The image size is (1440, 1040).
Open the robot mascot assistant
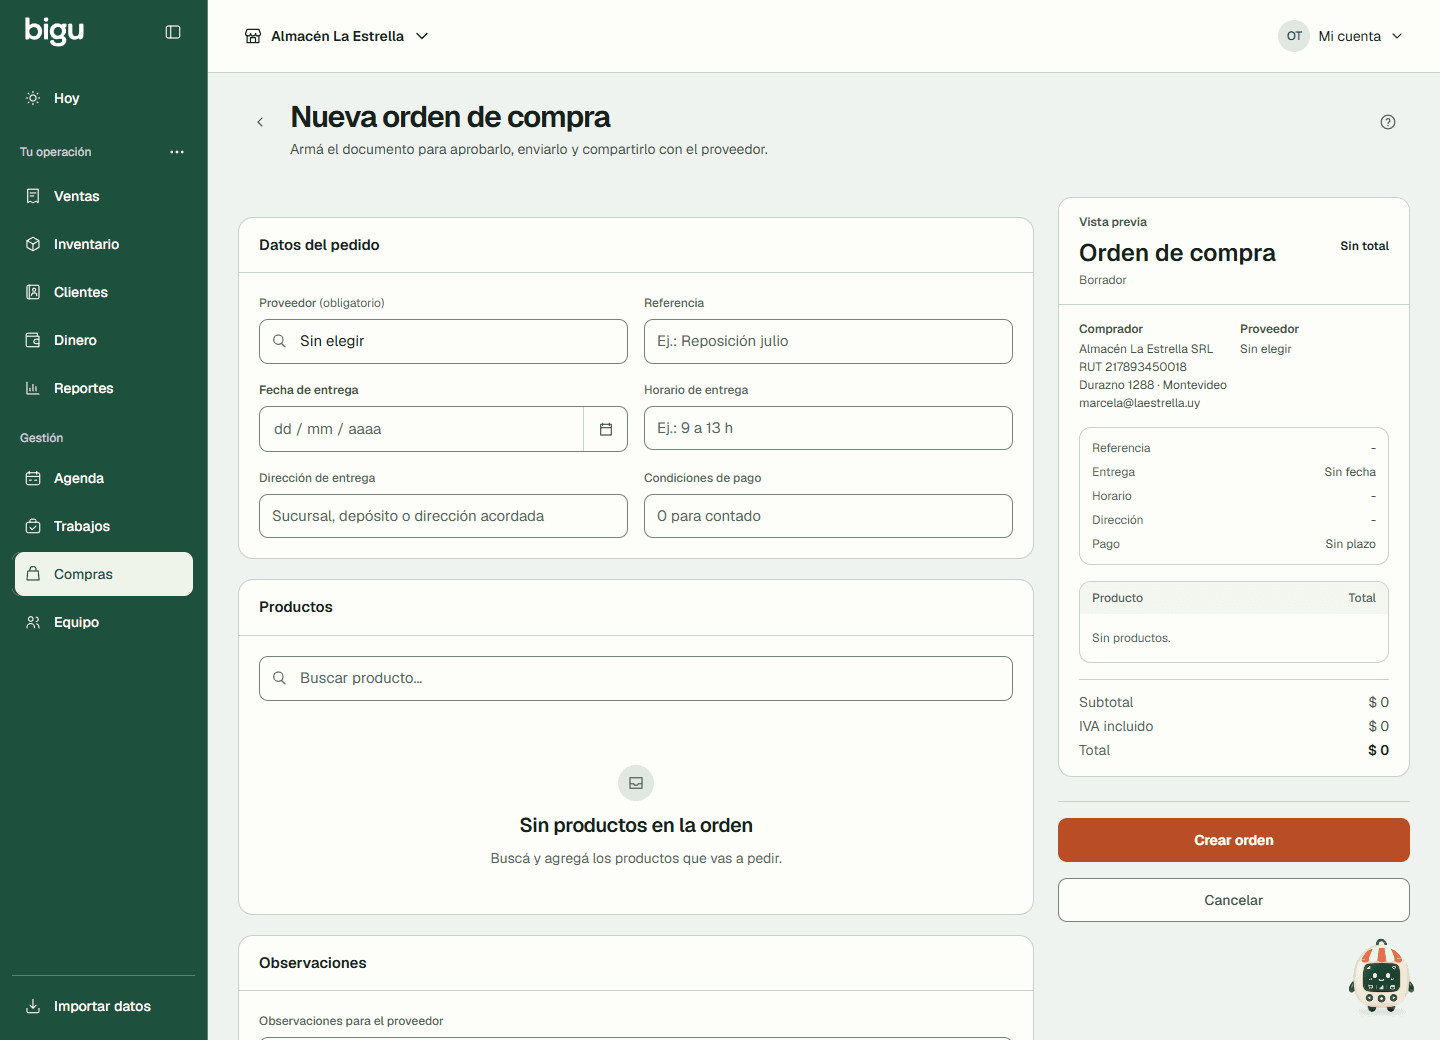(1381, 977)
